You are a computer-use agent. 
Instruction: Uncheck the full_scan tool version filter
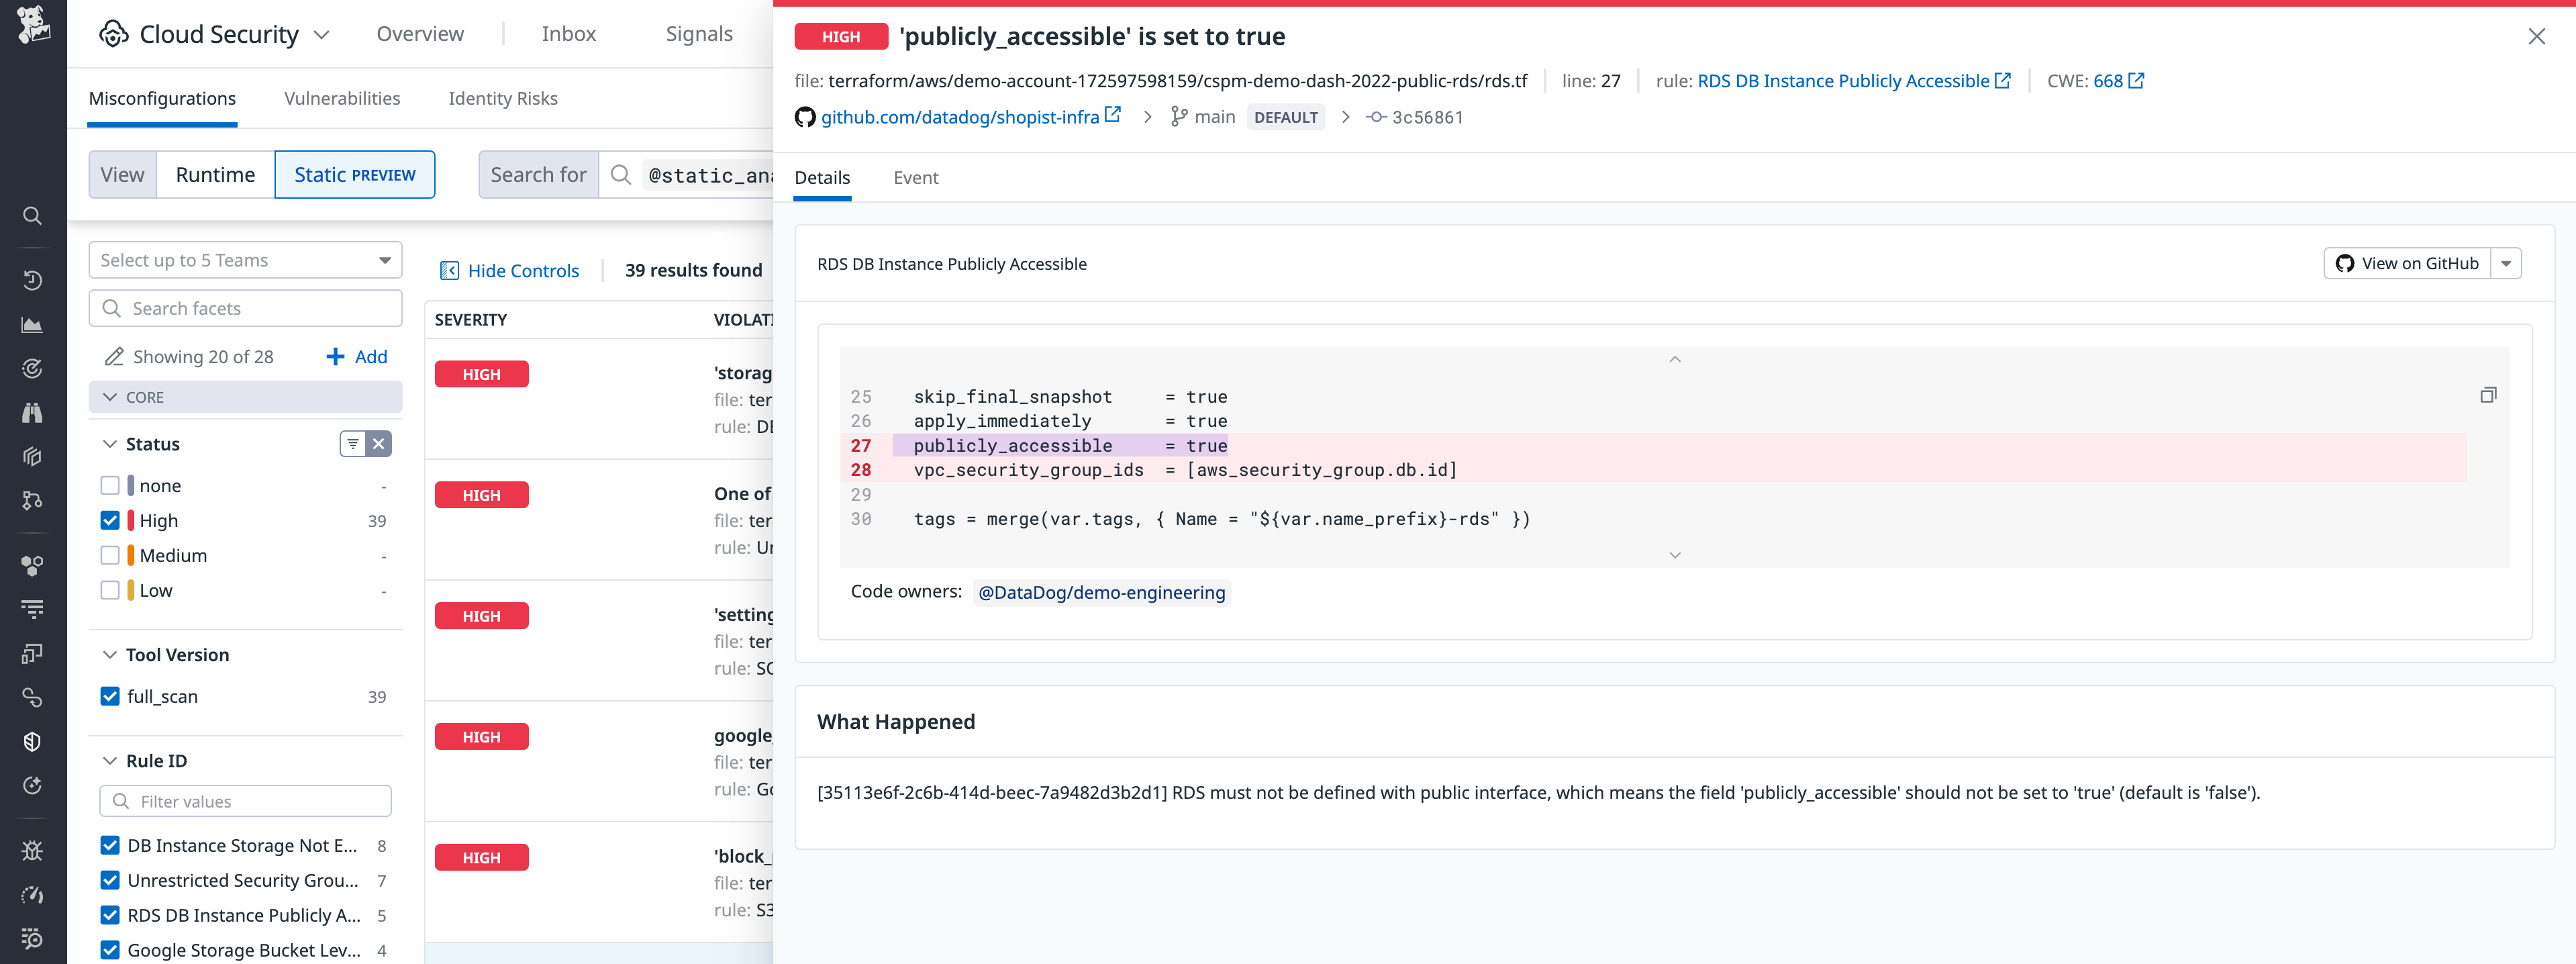(x=110, y=696)
